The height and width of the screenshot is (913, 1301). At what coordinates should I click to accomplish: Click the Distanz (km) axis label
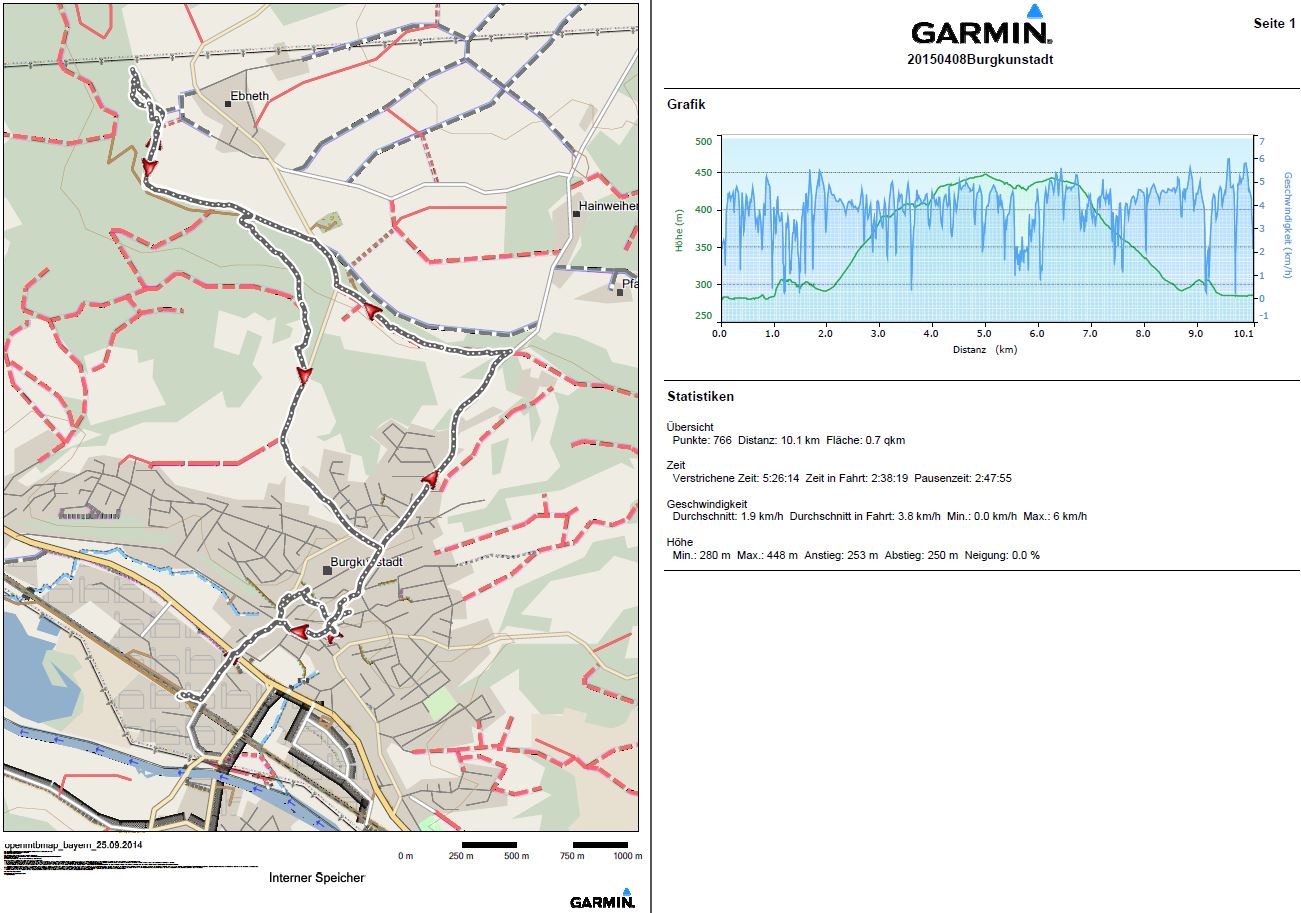pyautogui.click(x=985, y=350)
